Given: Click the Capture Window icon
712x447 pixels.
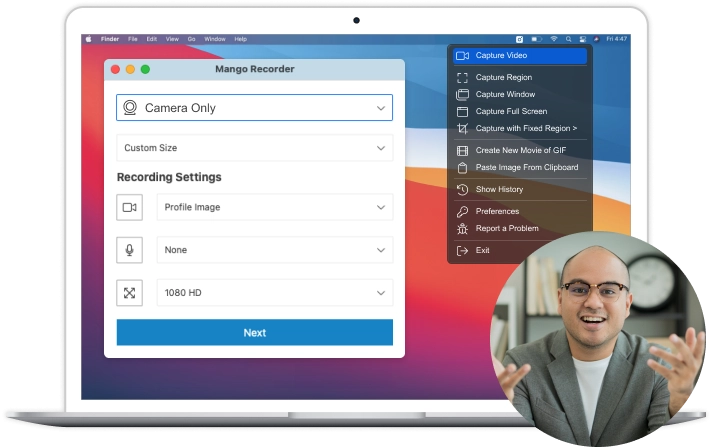Looking at the screenshot, I should 462,94.
